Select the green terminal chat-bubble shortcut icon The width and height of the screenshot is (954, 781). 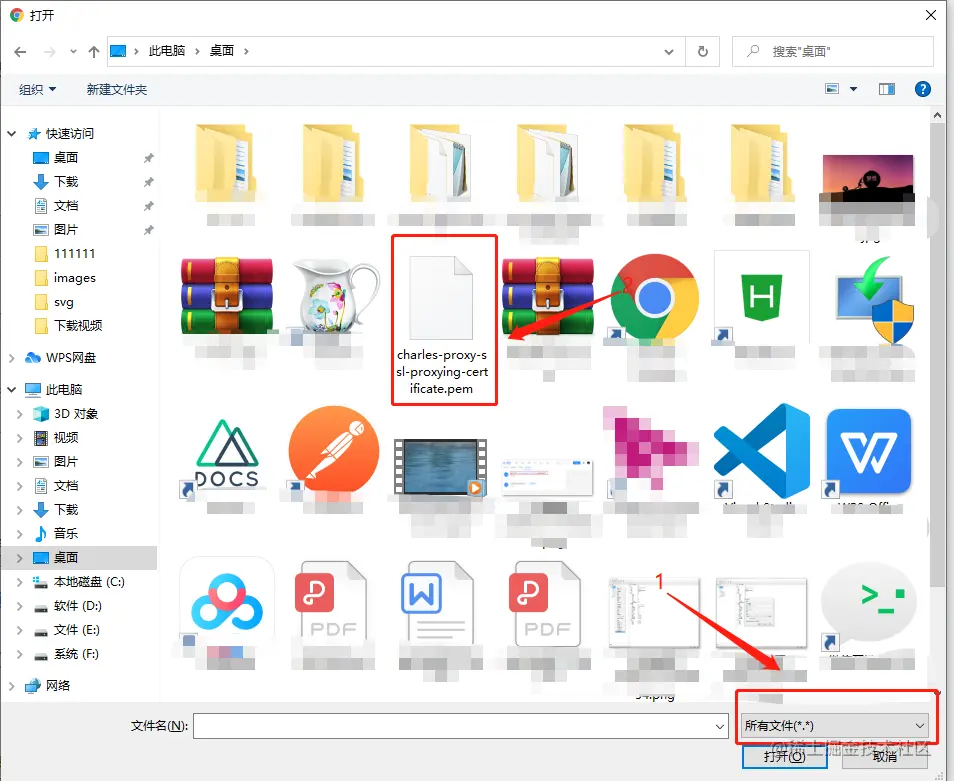coord(868,606)
